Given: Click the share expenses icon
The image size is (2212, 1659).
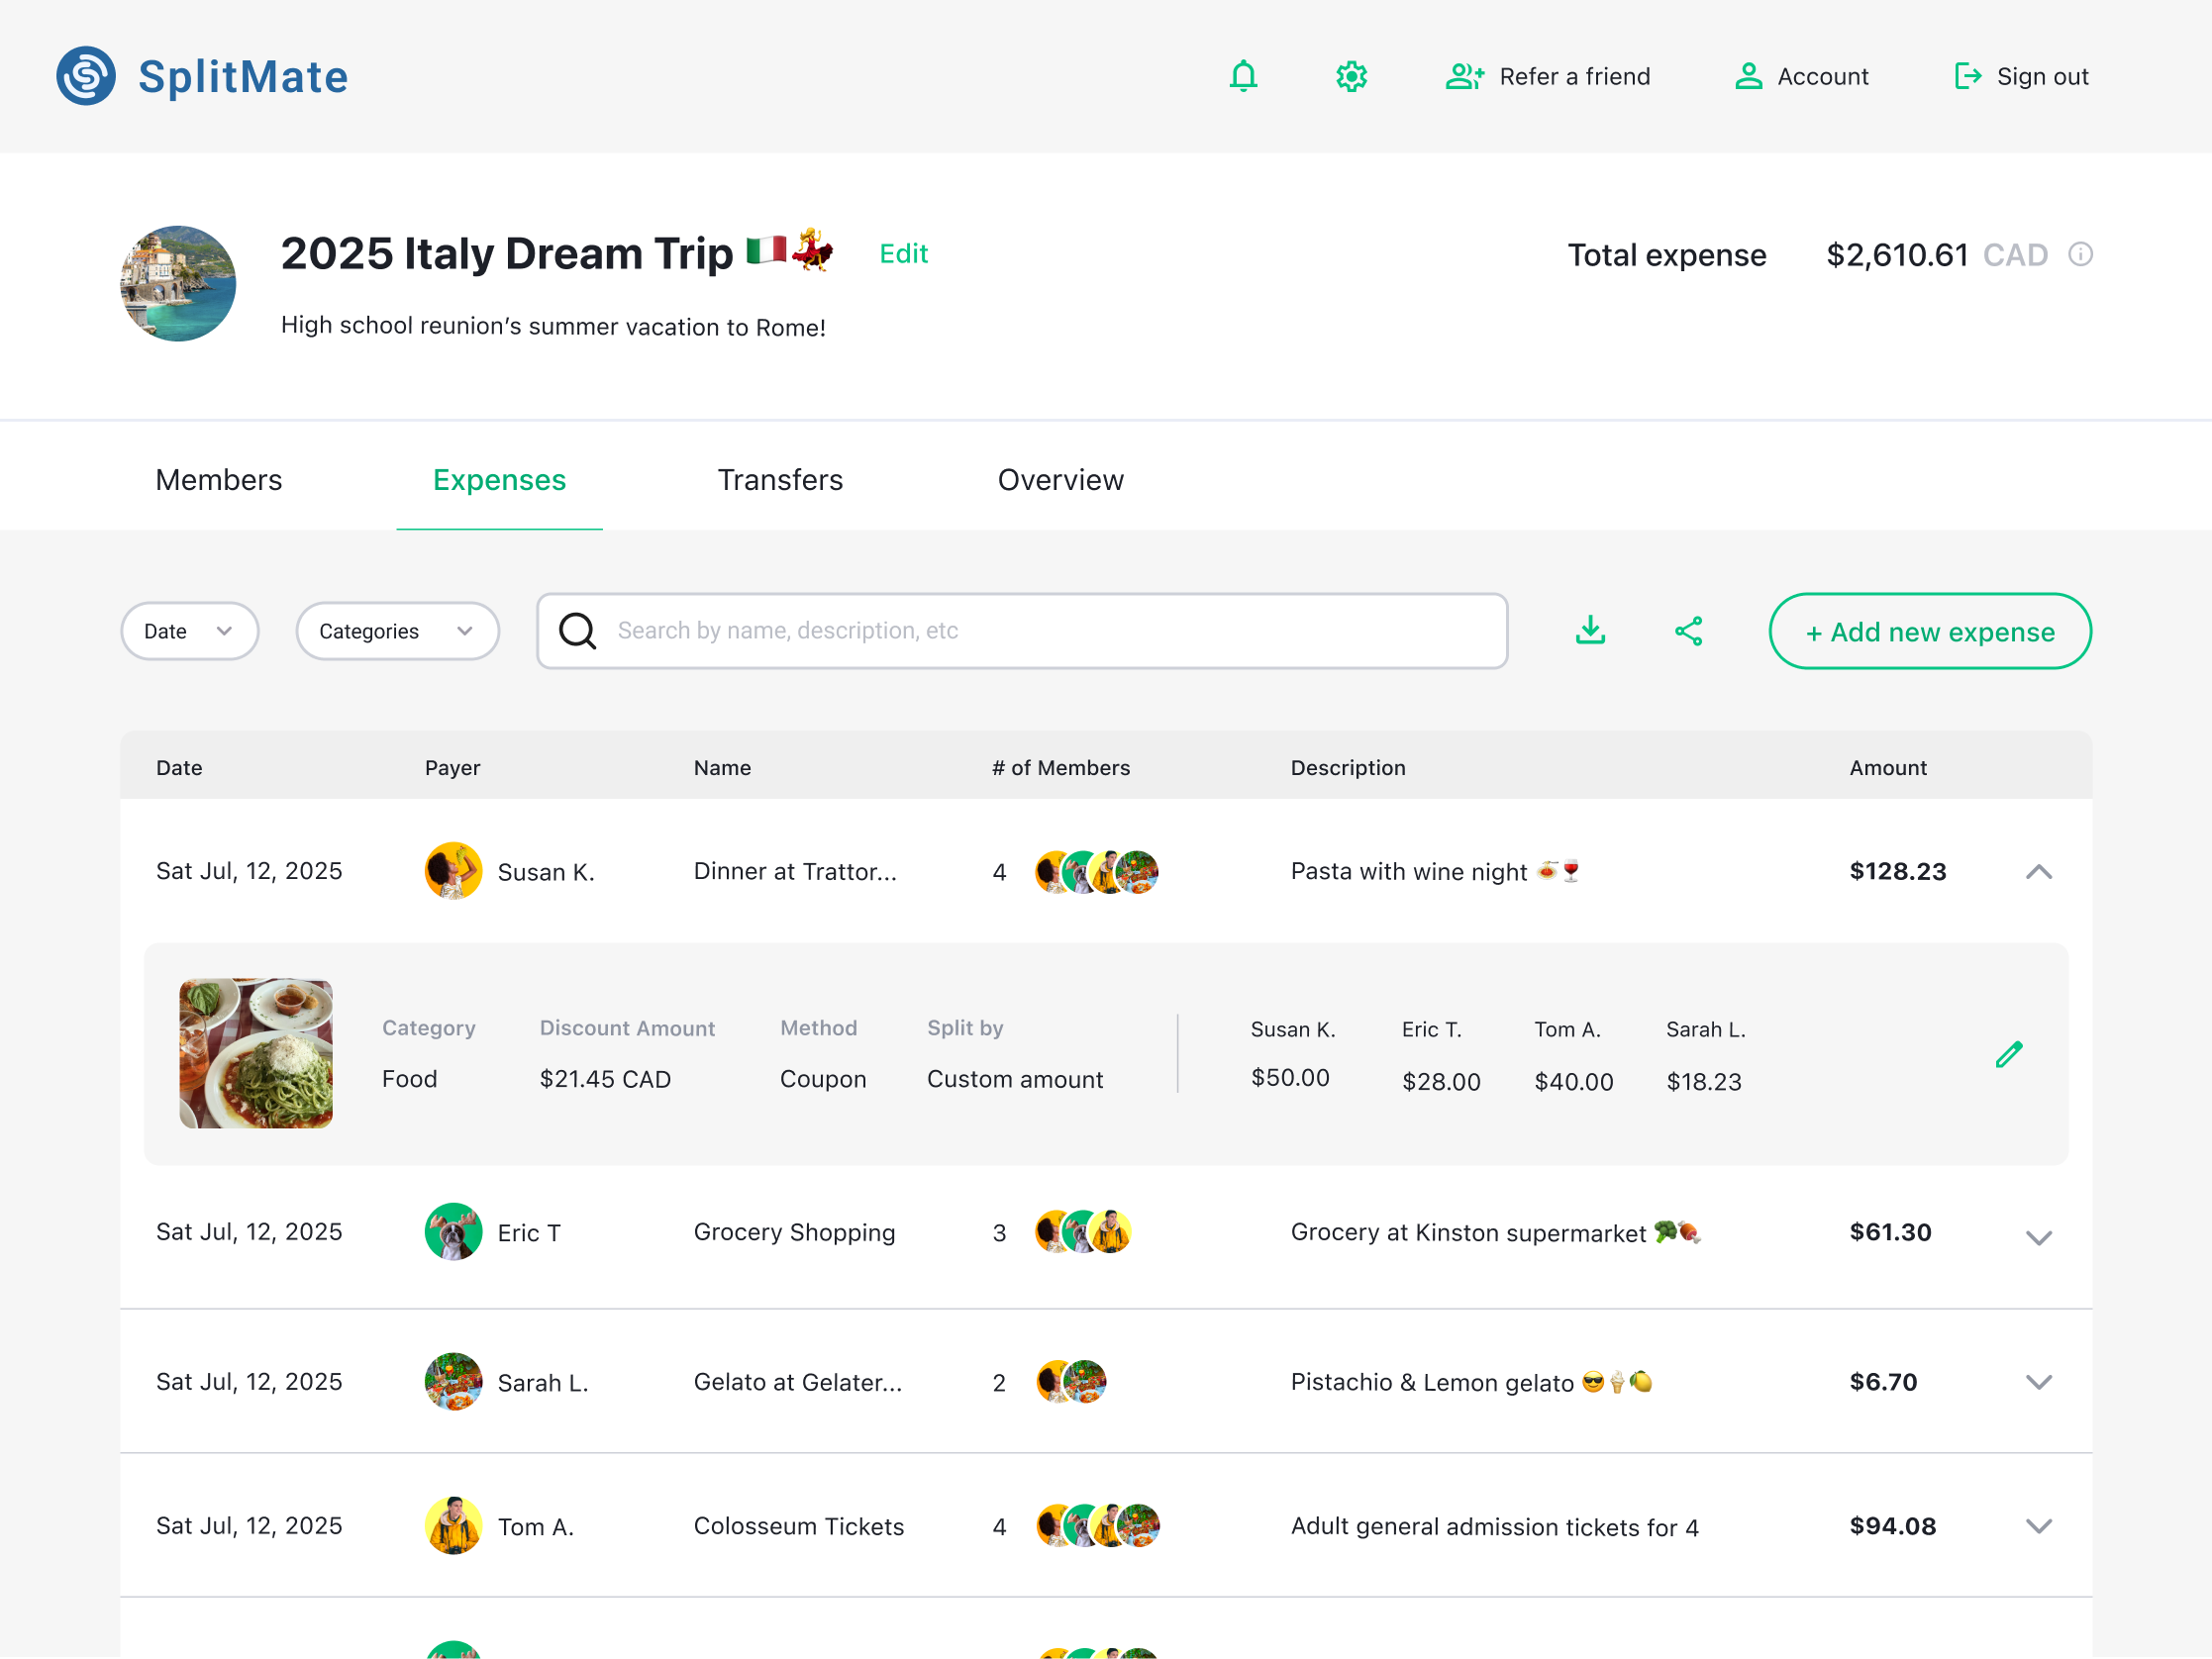Looking at the screenshot, I should coord(1688,631).
